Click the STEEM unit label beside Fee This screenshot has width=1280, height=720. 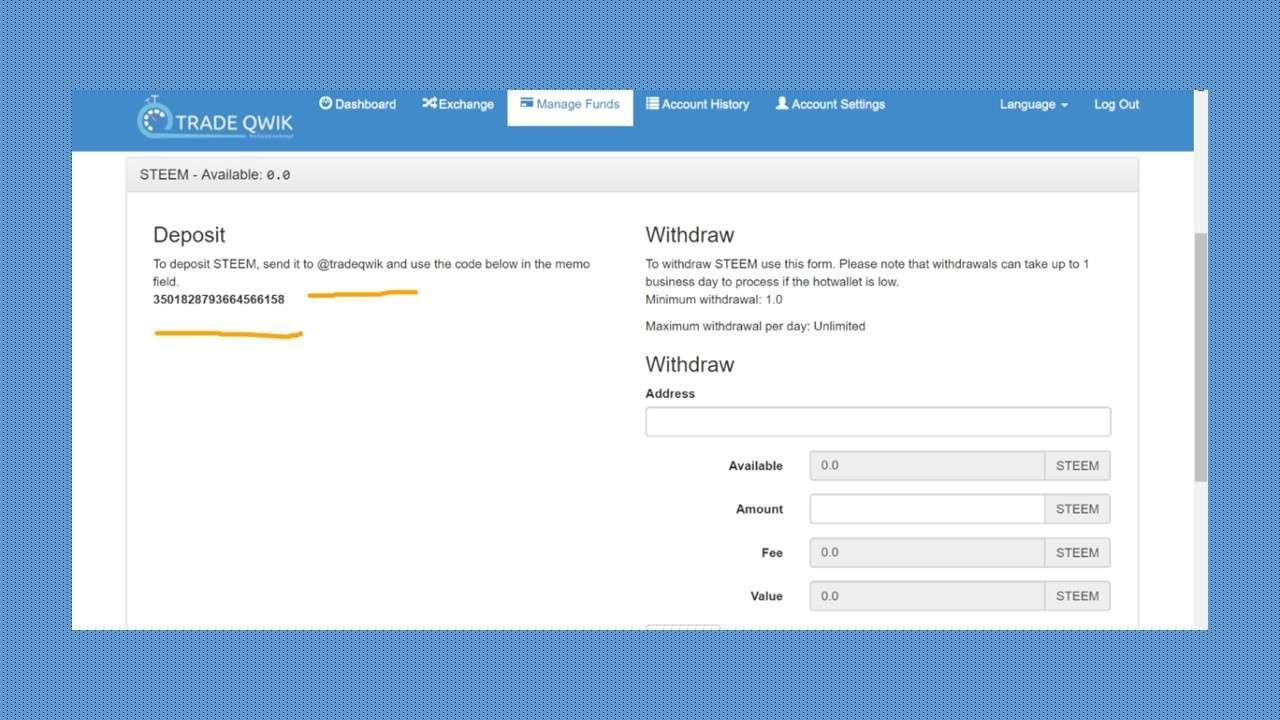(1077, 552)
